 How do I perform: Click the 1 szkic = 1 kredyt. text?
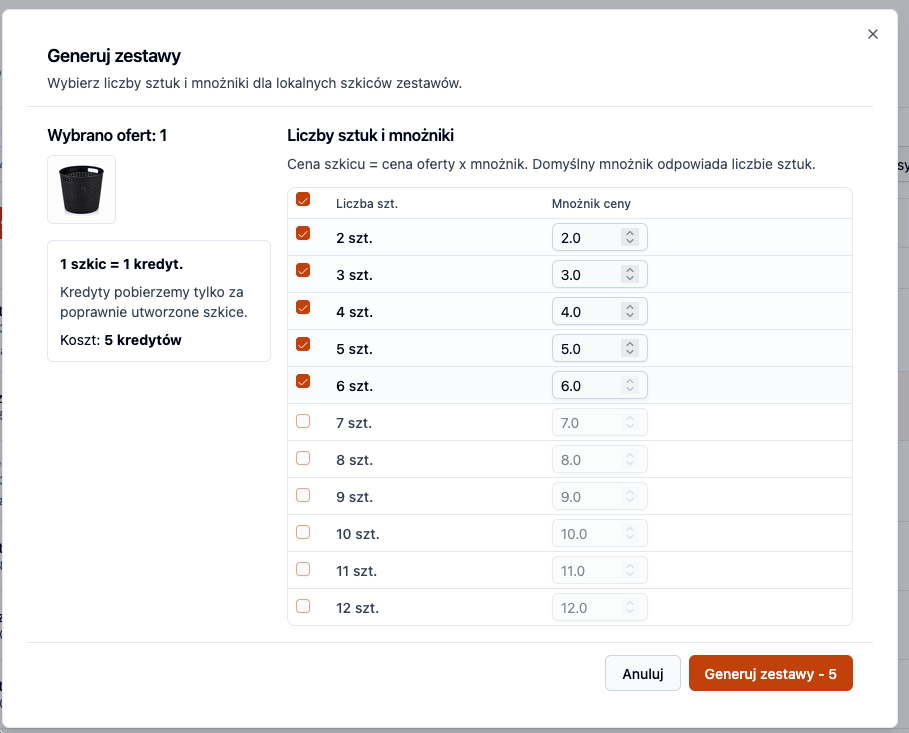[x=122, y=264]
